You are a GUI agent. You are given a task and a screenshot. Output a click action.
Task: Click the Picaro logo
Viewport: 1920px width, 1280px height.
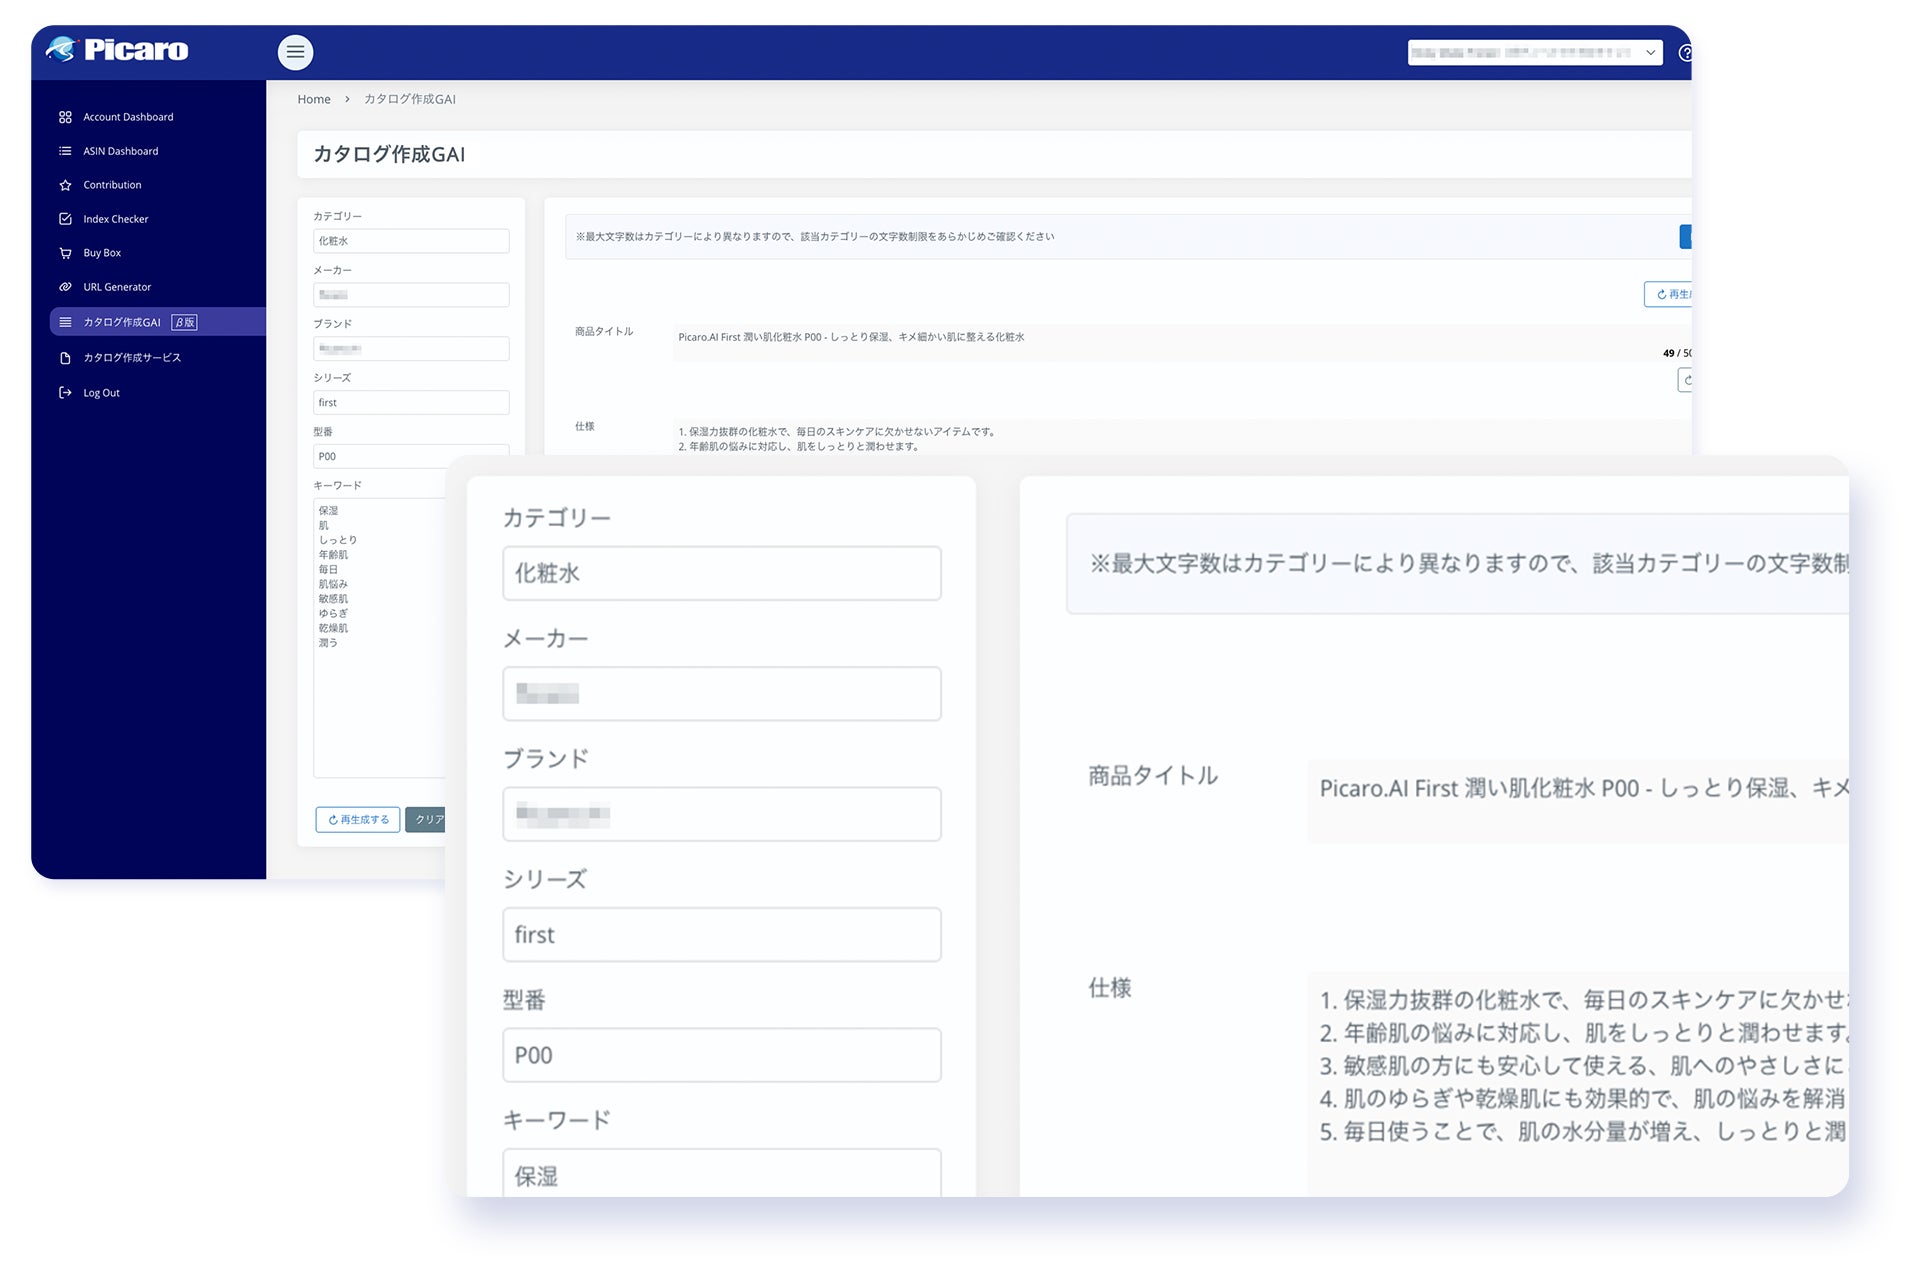117,49
